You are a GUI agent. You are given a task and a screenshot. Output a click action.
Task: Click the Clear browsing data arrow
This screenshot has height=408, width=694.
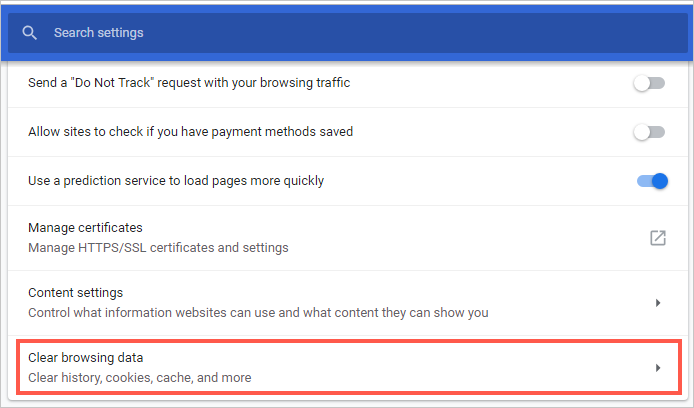coord(657,368)
